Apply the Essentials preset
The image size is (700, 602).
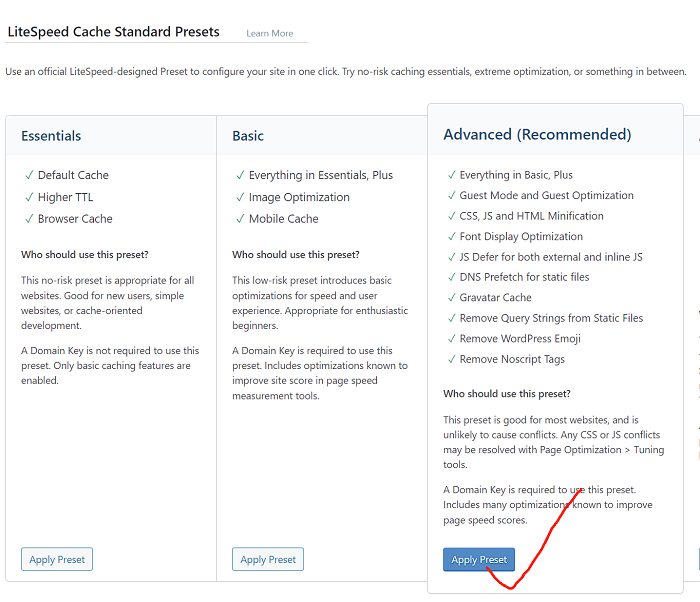click(x=57, y=559)
